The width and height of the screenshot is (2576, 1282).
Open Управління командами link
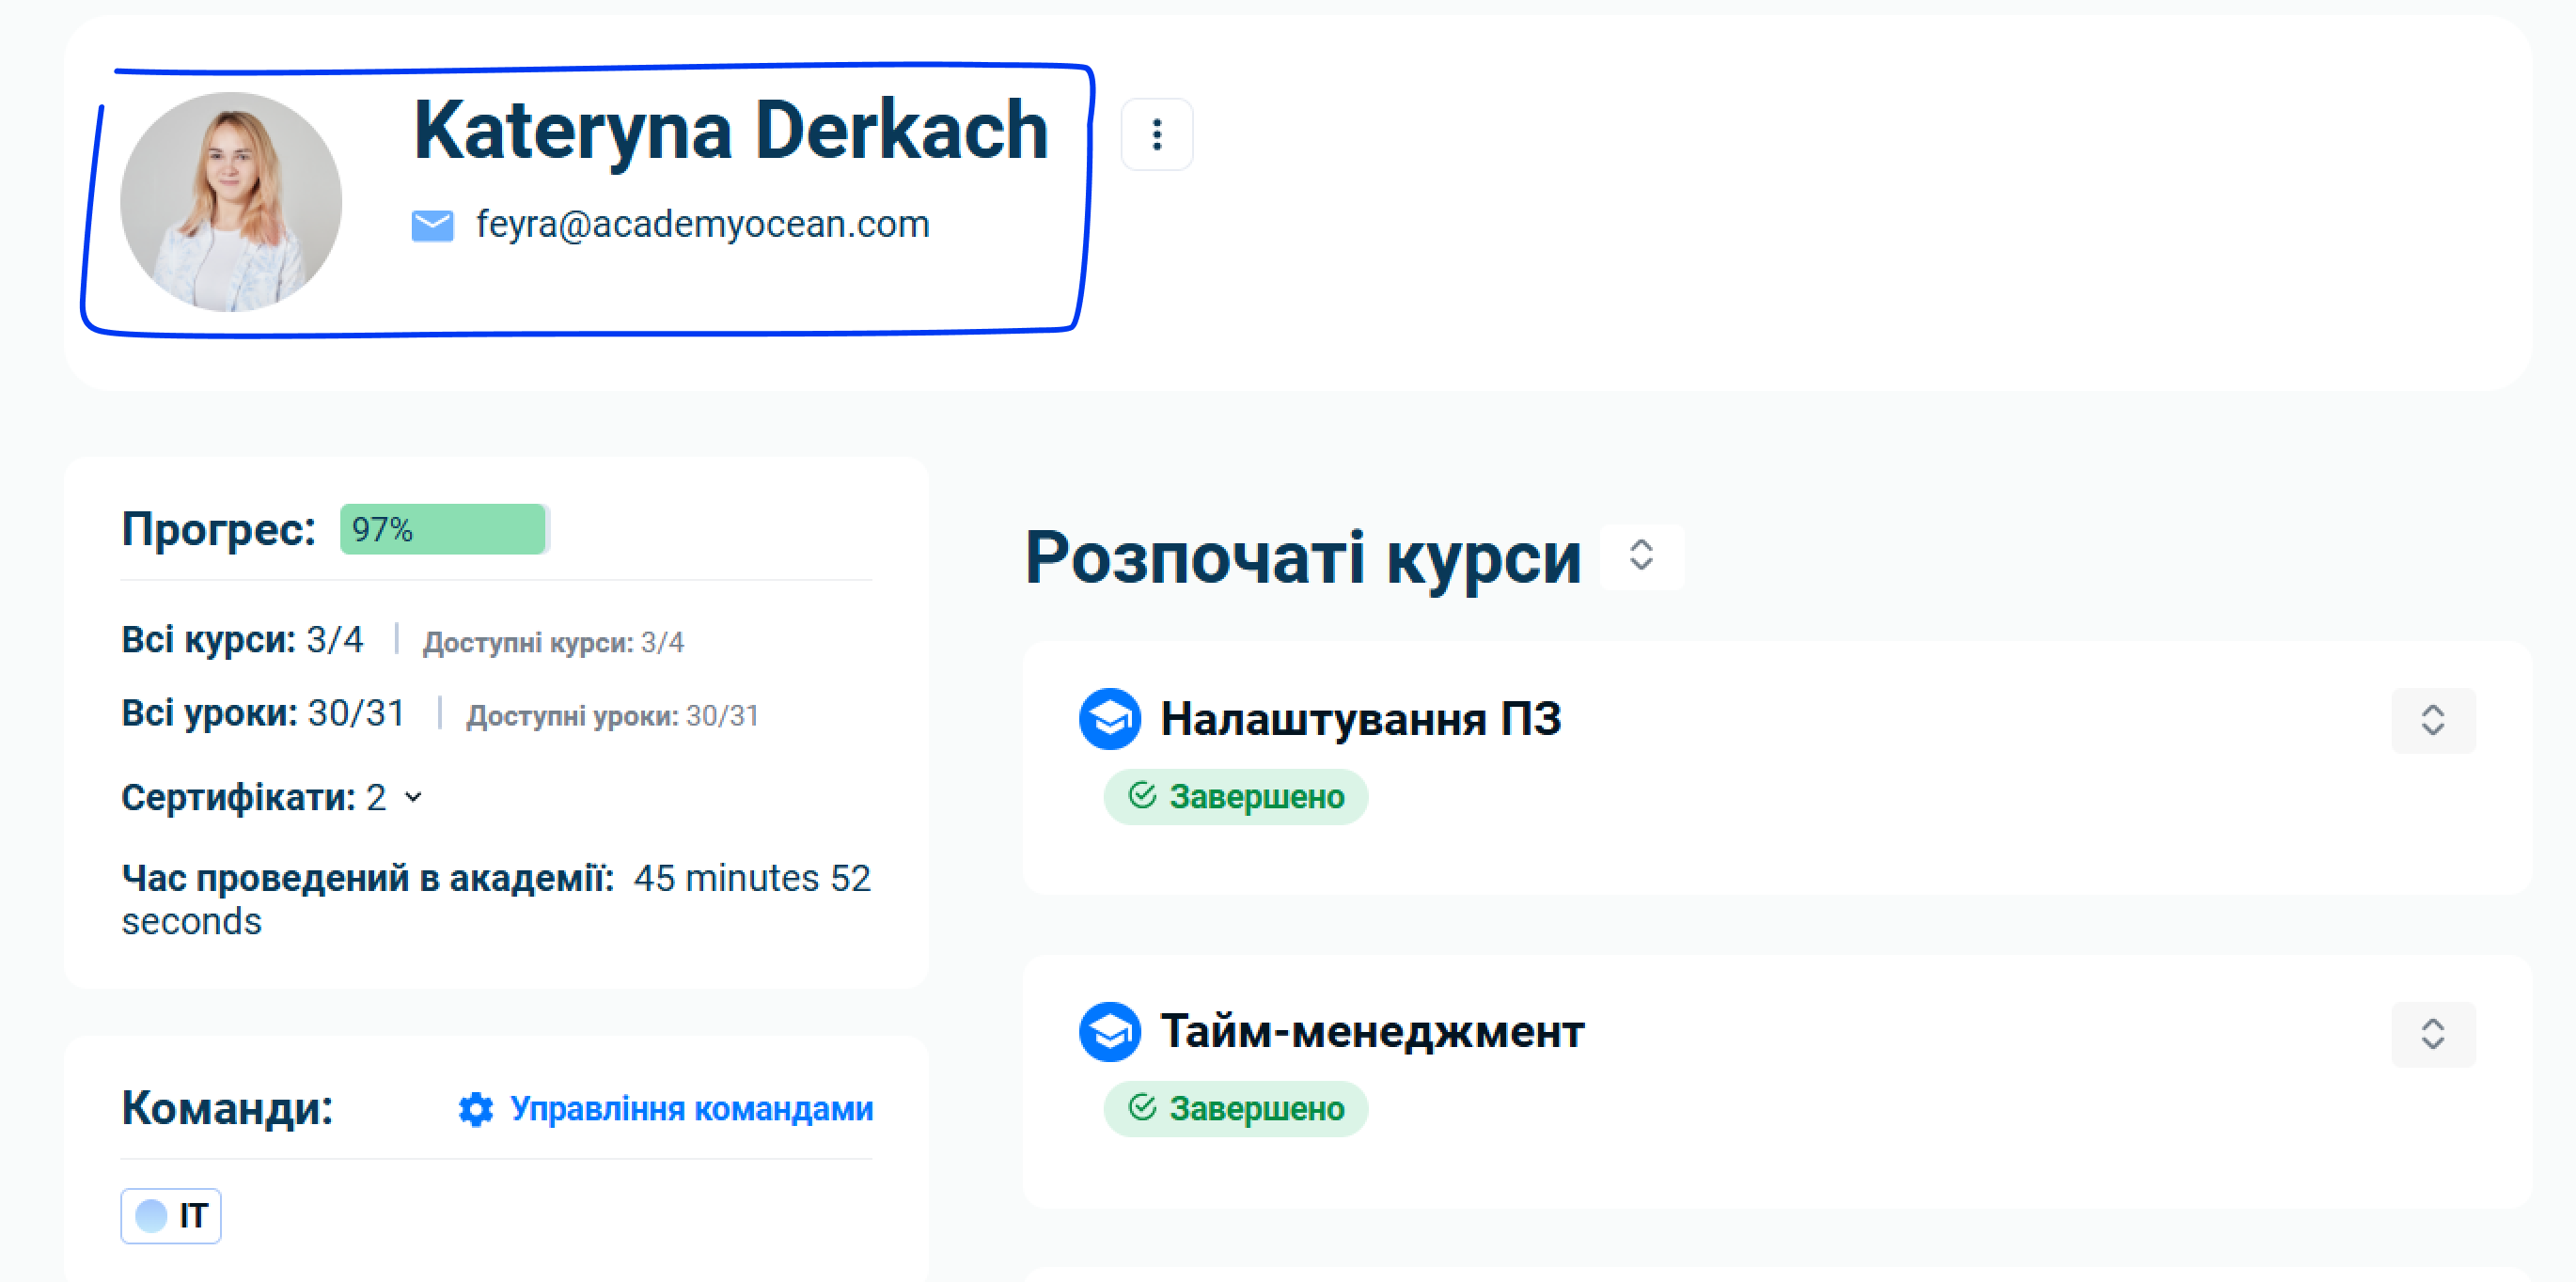click(x=691, y=1108)
